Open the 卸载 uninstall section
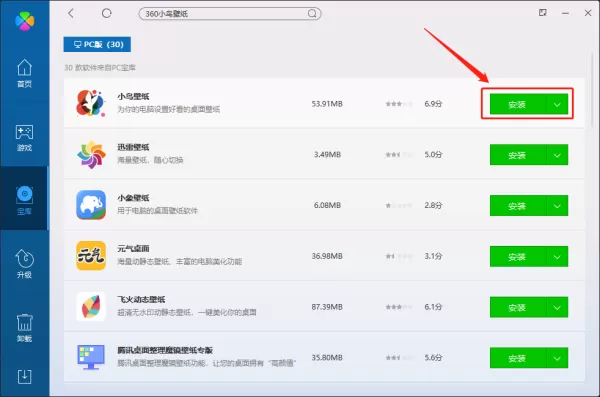The width and height of the screenshot is (600, 397). click(x=24, y=328)
